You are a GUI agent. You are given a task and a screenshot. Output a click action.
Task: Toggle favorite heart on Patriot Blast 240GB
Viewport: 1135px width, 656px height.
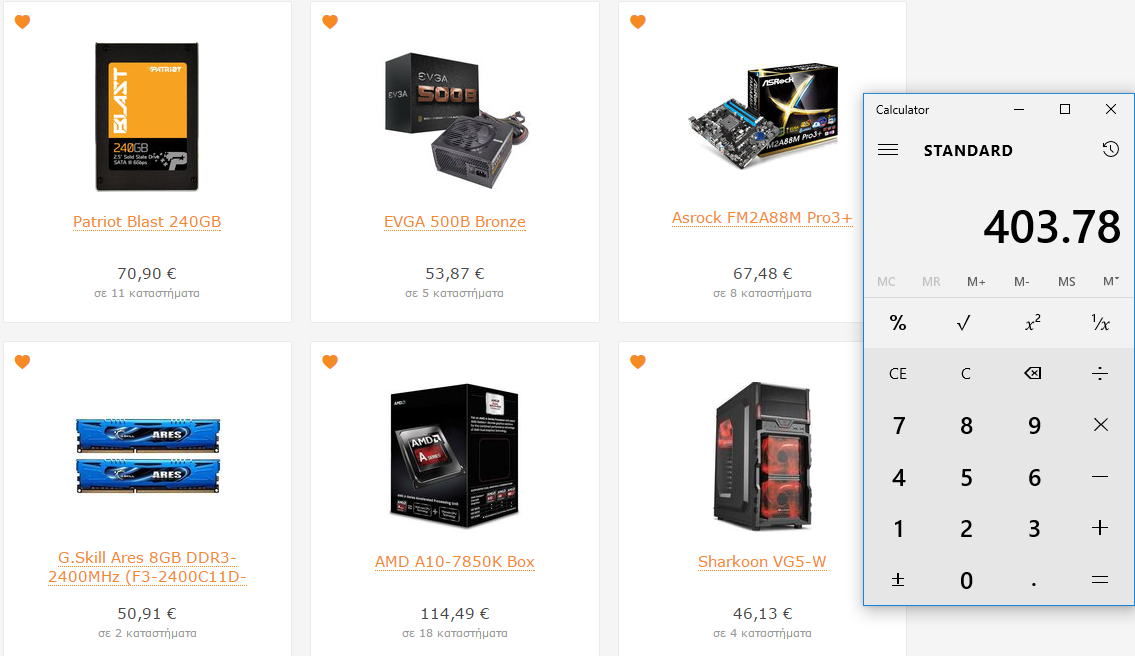(22, 22)
